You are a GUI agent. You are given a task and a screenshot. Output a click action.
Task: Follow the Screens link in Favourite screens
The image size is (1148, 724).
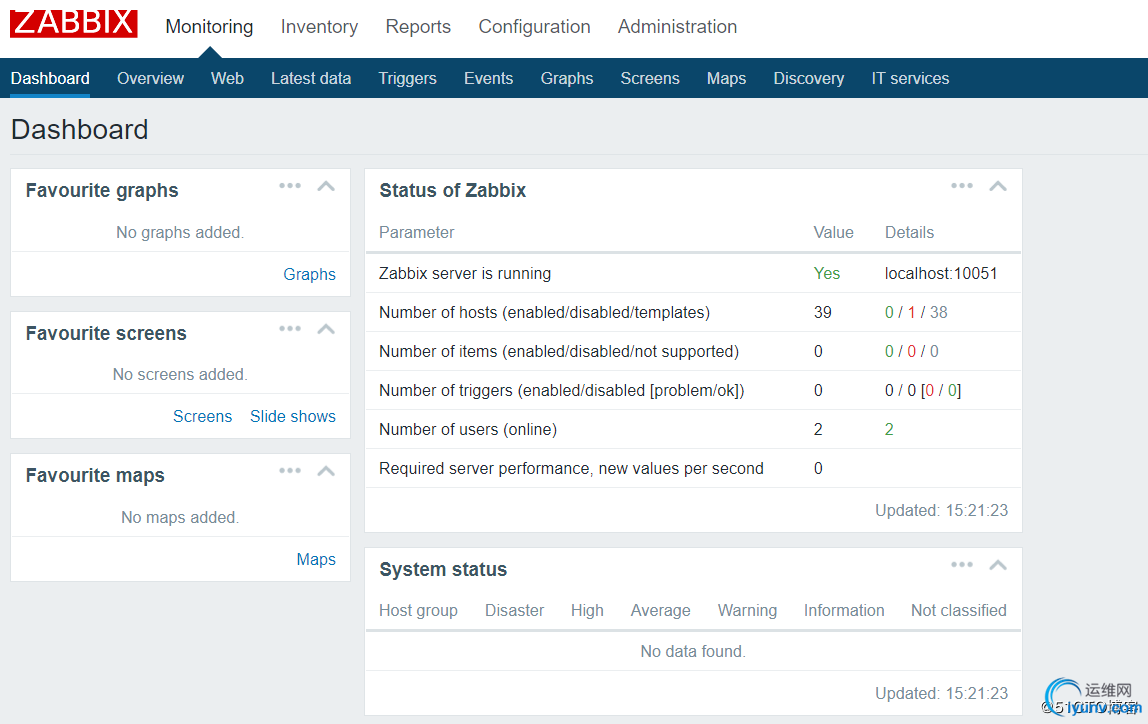tap(202, 417)
